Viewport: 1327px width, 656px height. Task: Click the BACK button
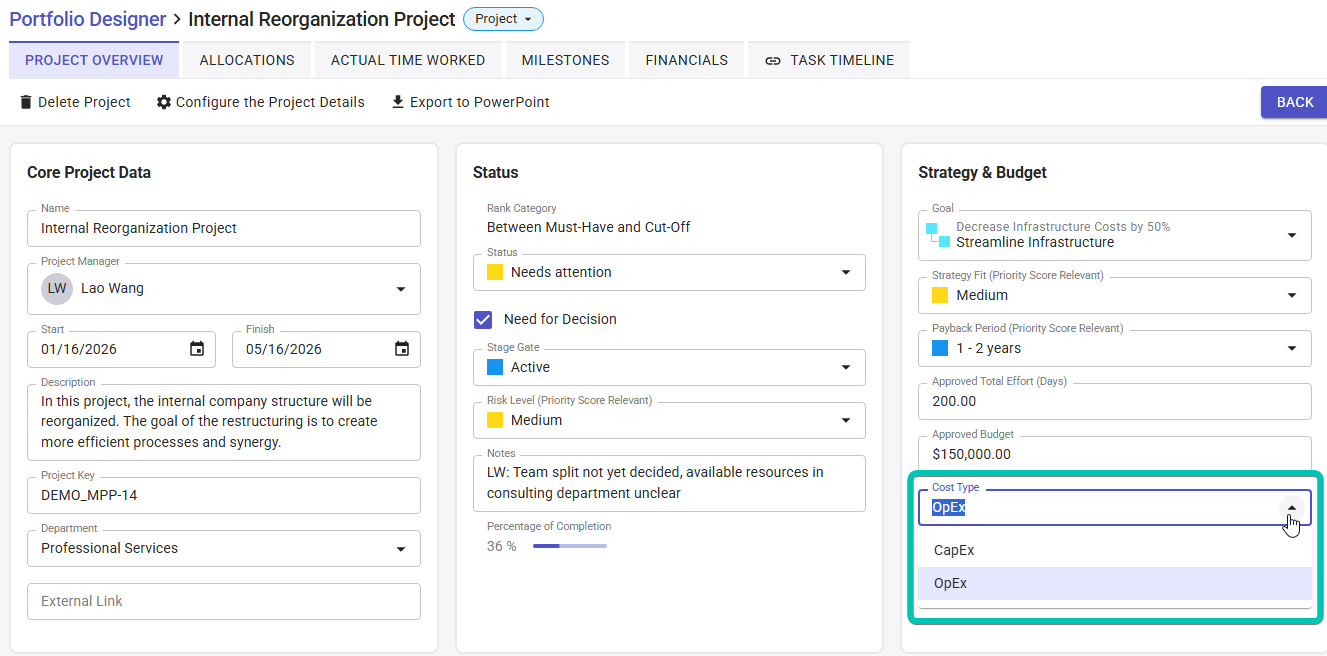[1297, 101]
